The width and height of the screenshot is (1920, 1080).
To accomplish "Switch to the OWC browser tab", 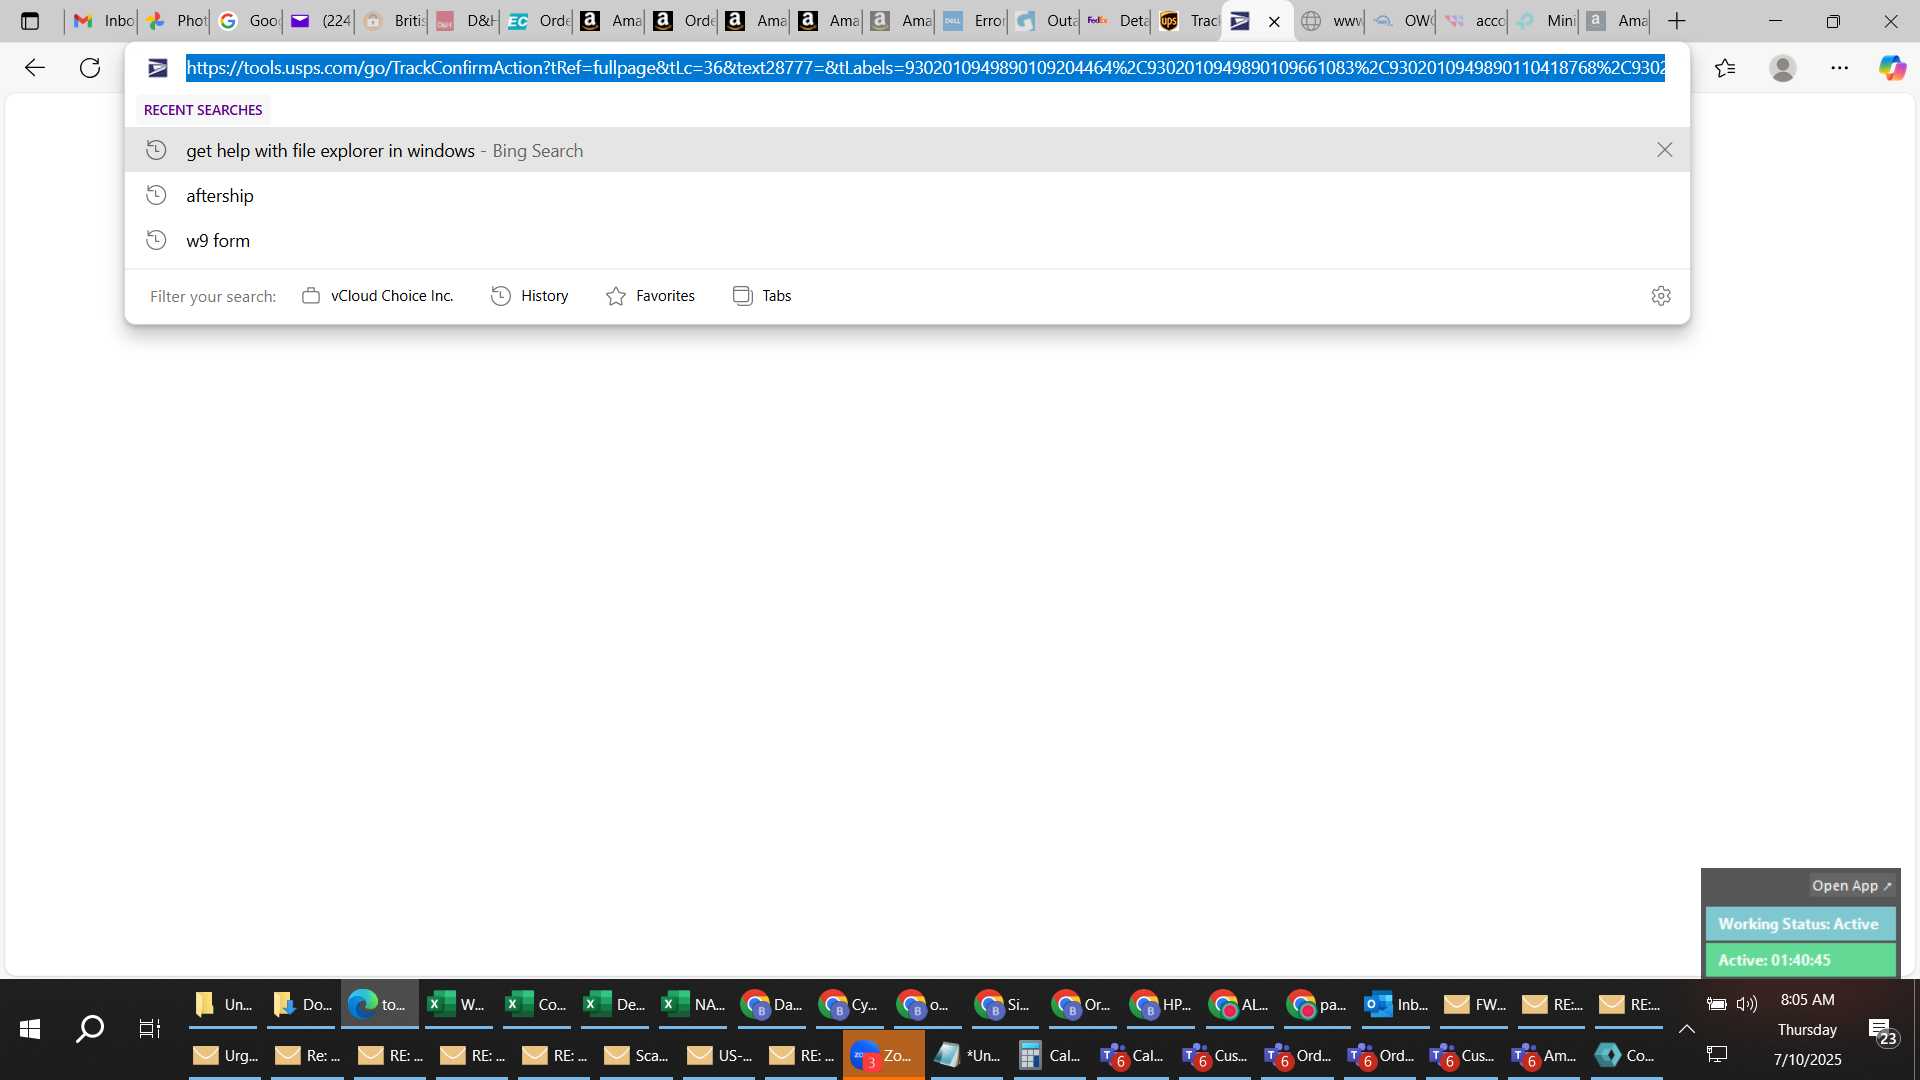I will coord(1402,21).
